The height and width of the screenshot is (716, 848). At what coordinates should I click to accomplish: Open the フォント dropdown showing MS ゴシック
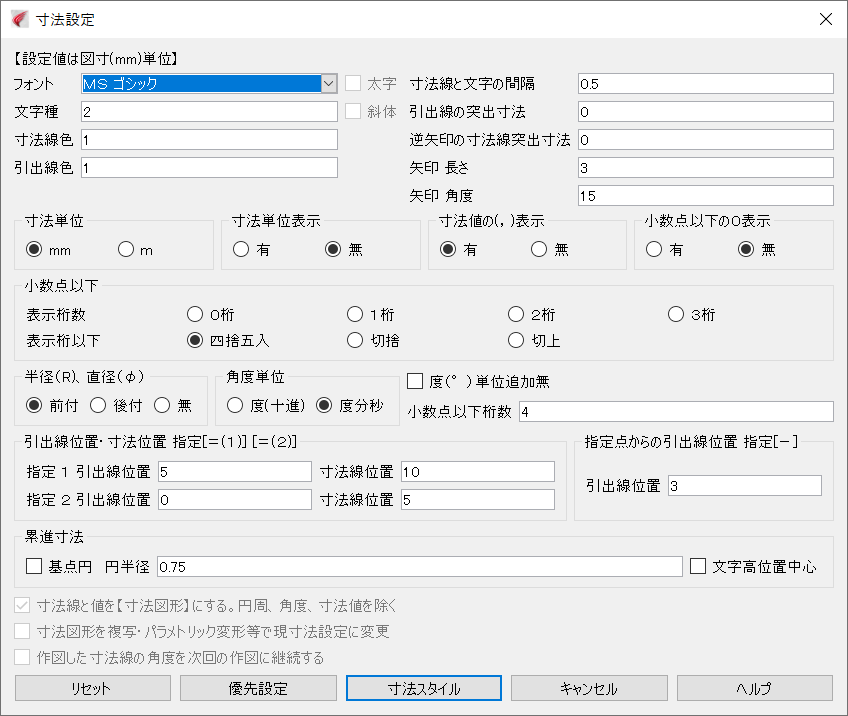tap(329, 83)
